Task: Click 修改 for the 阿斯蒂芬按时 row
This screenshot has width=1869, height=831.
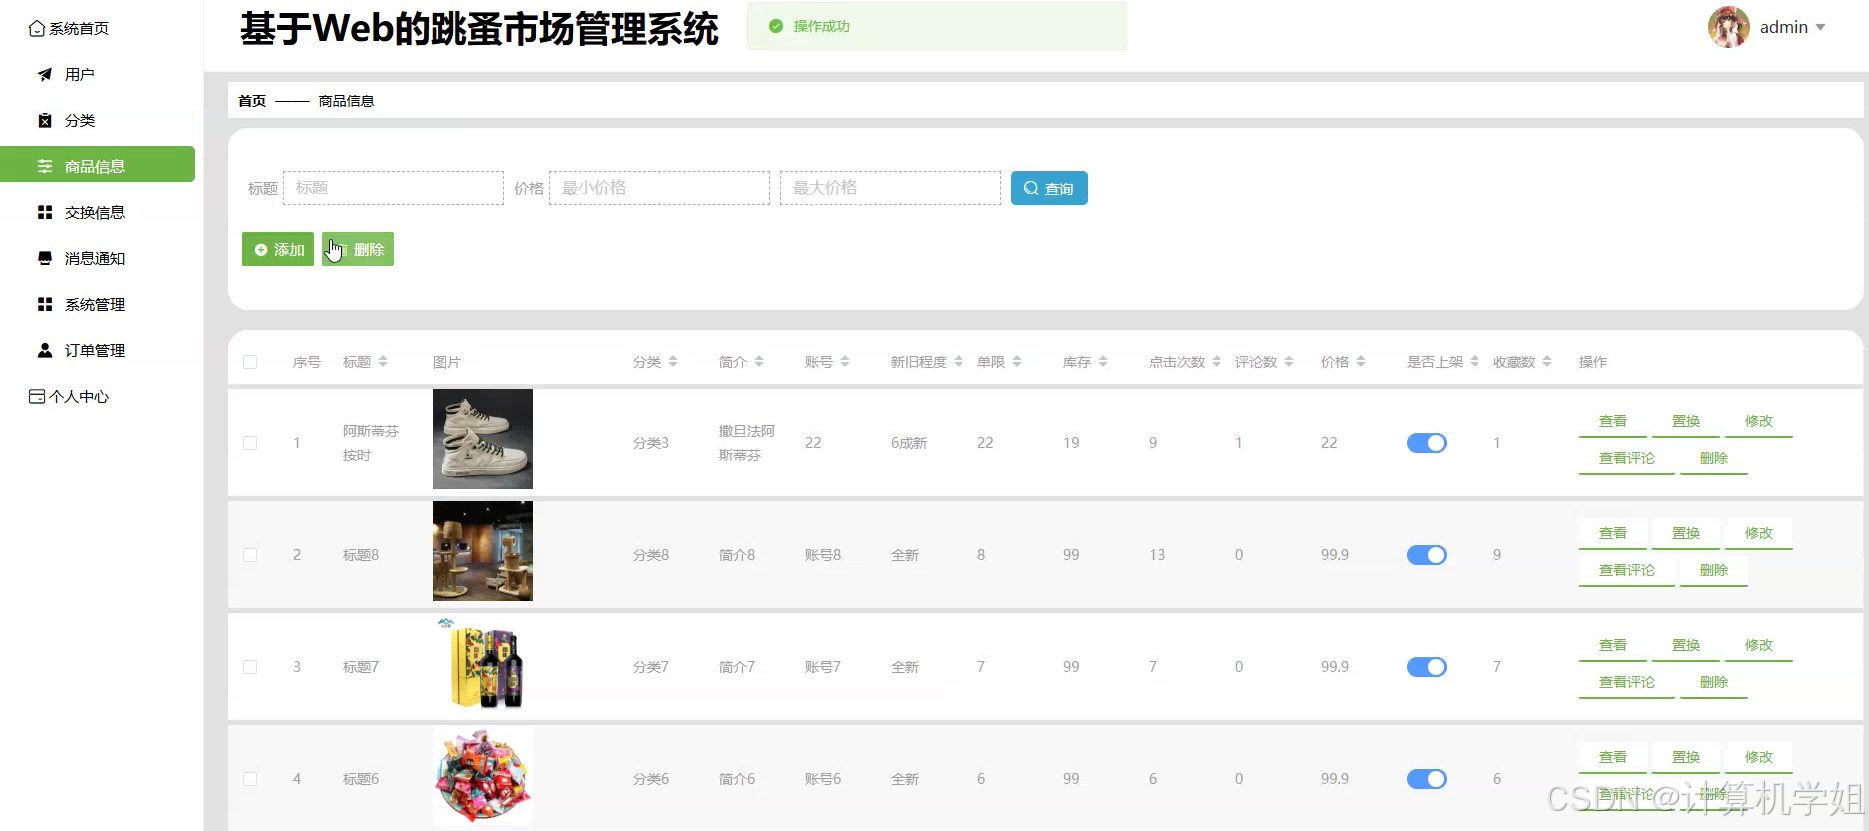Action: 1759,422
